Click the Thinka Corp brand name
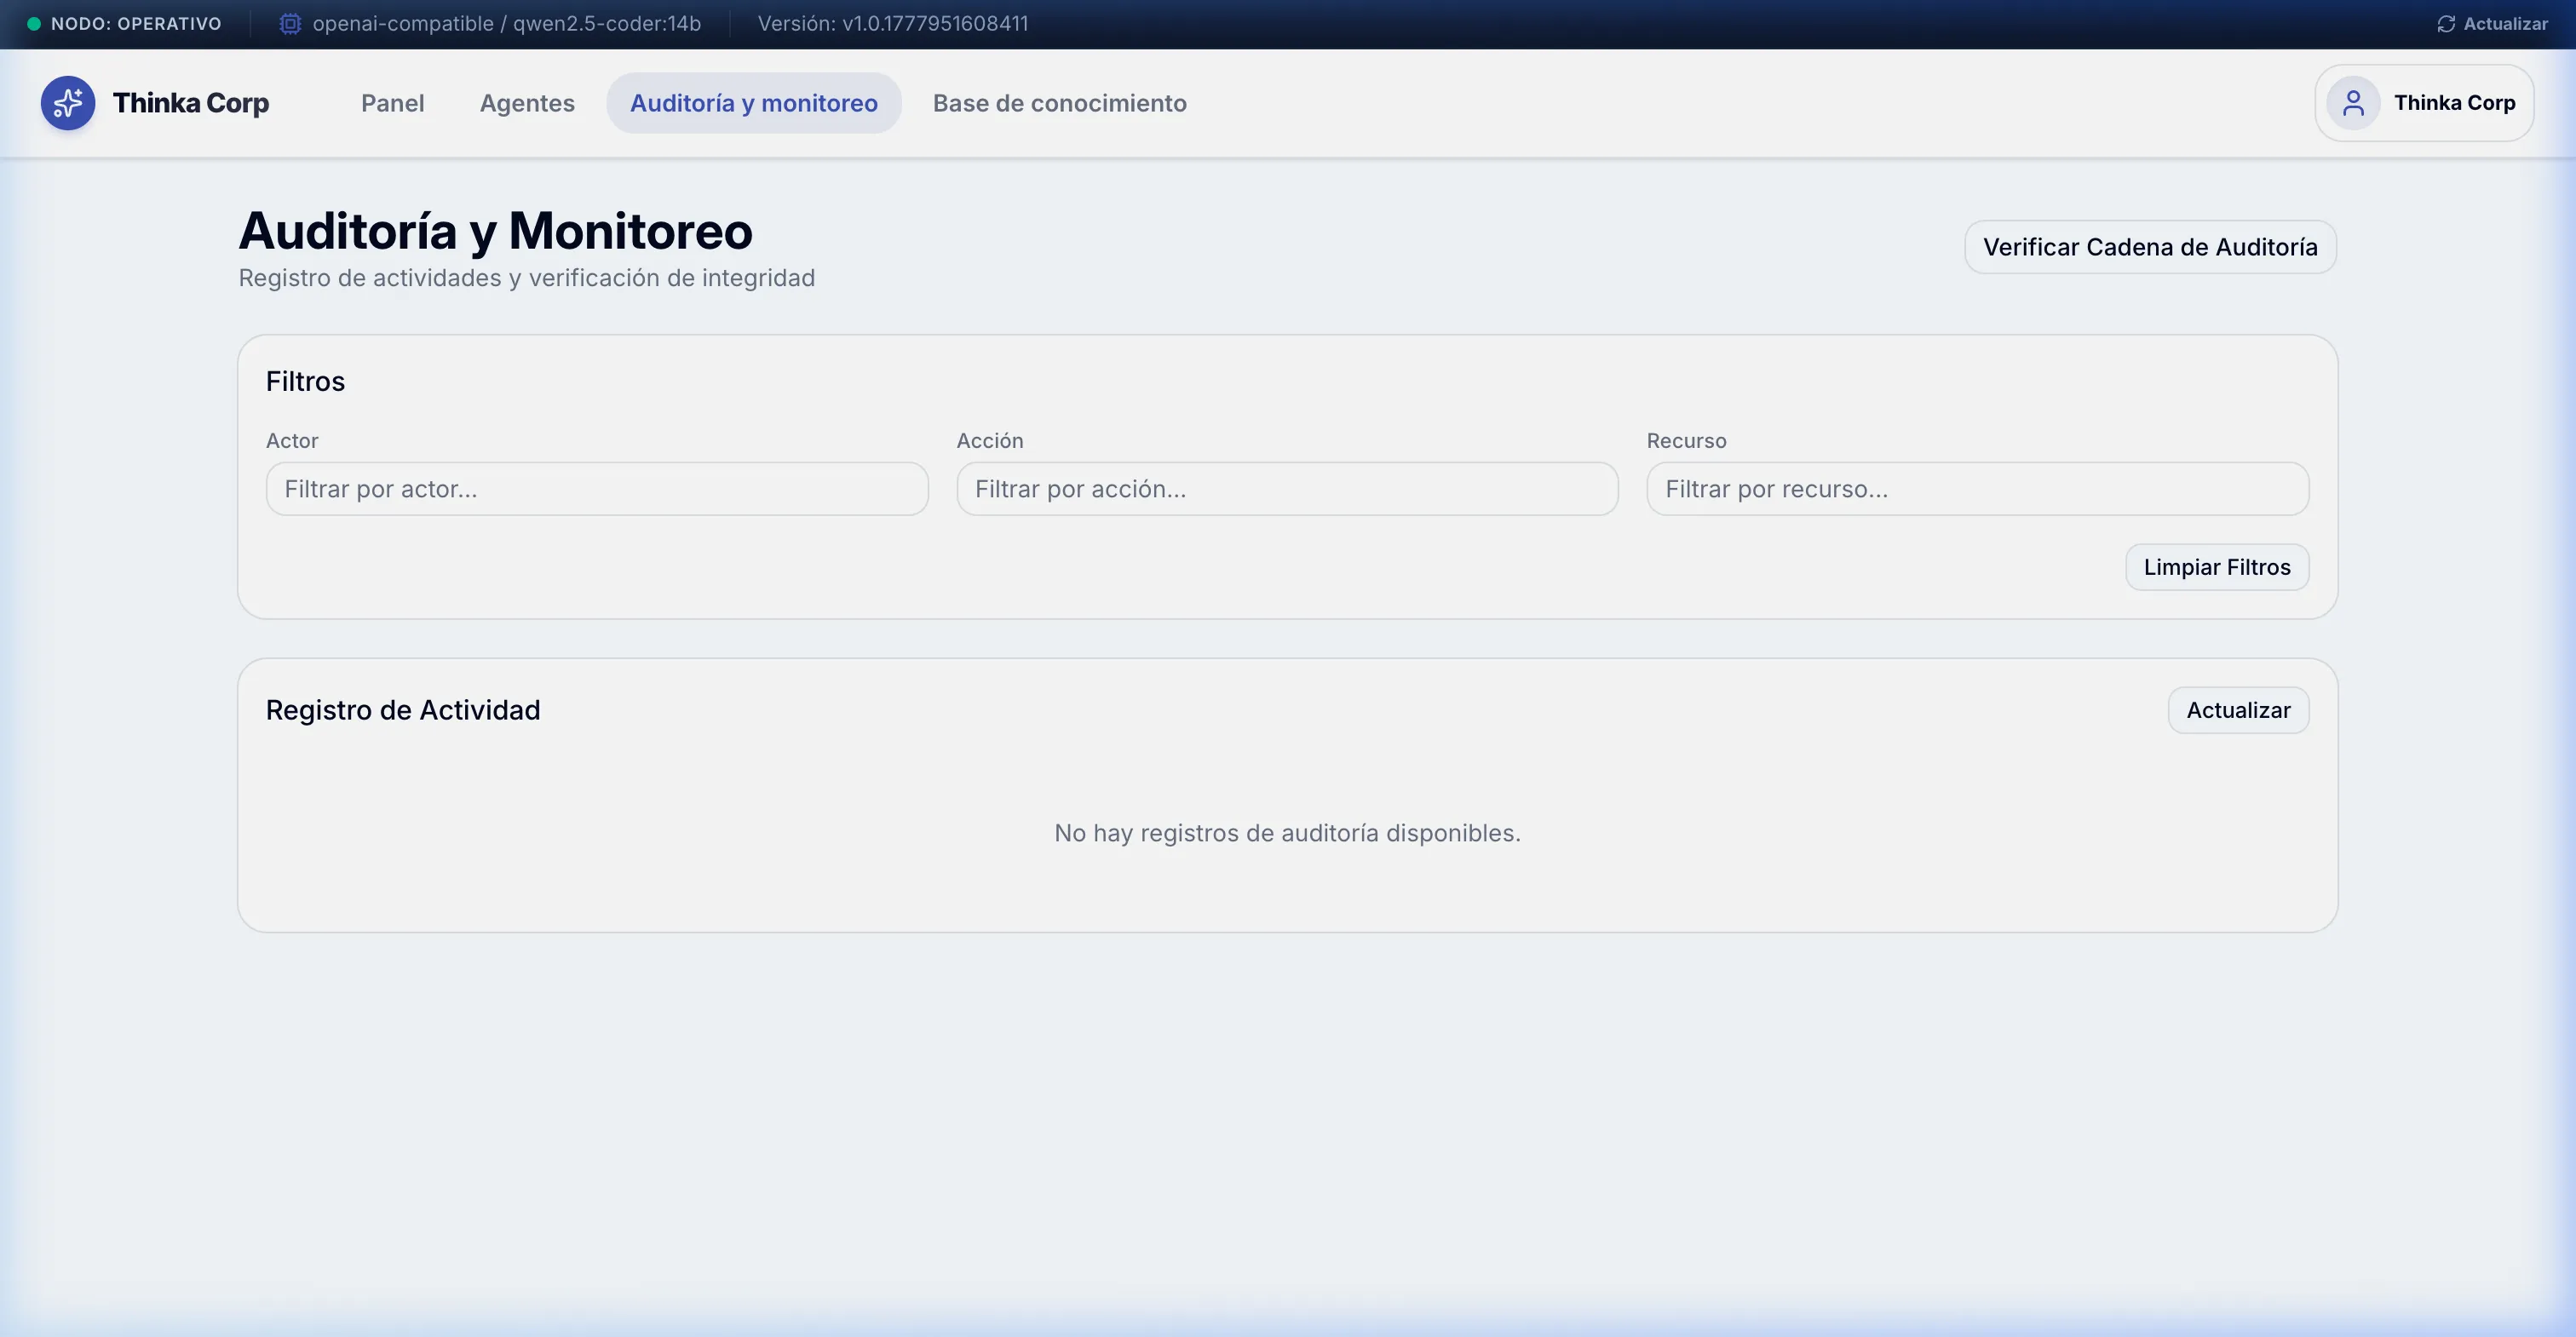Image resolution: width=2576 pixels, height=1337 pixels. tap(191, 103)
